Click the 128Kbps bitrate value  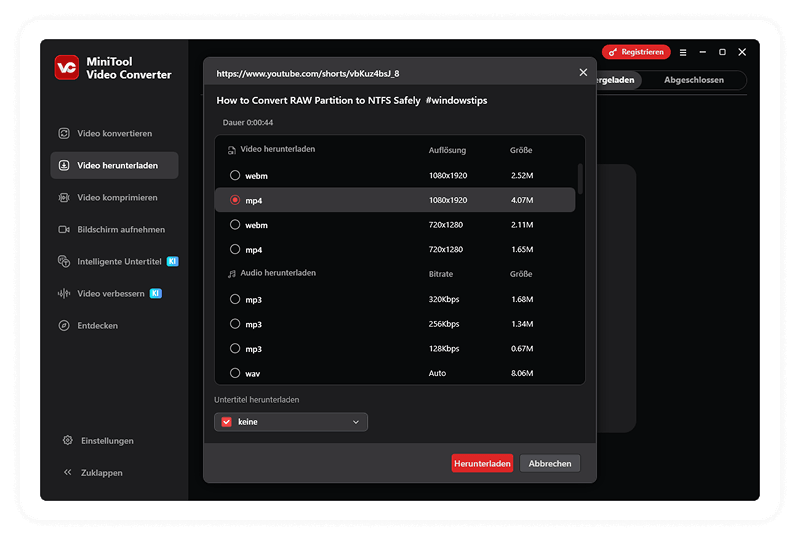pyautogui.click(x=444, y=349)
